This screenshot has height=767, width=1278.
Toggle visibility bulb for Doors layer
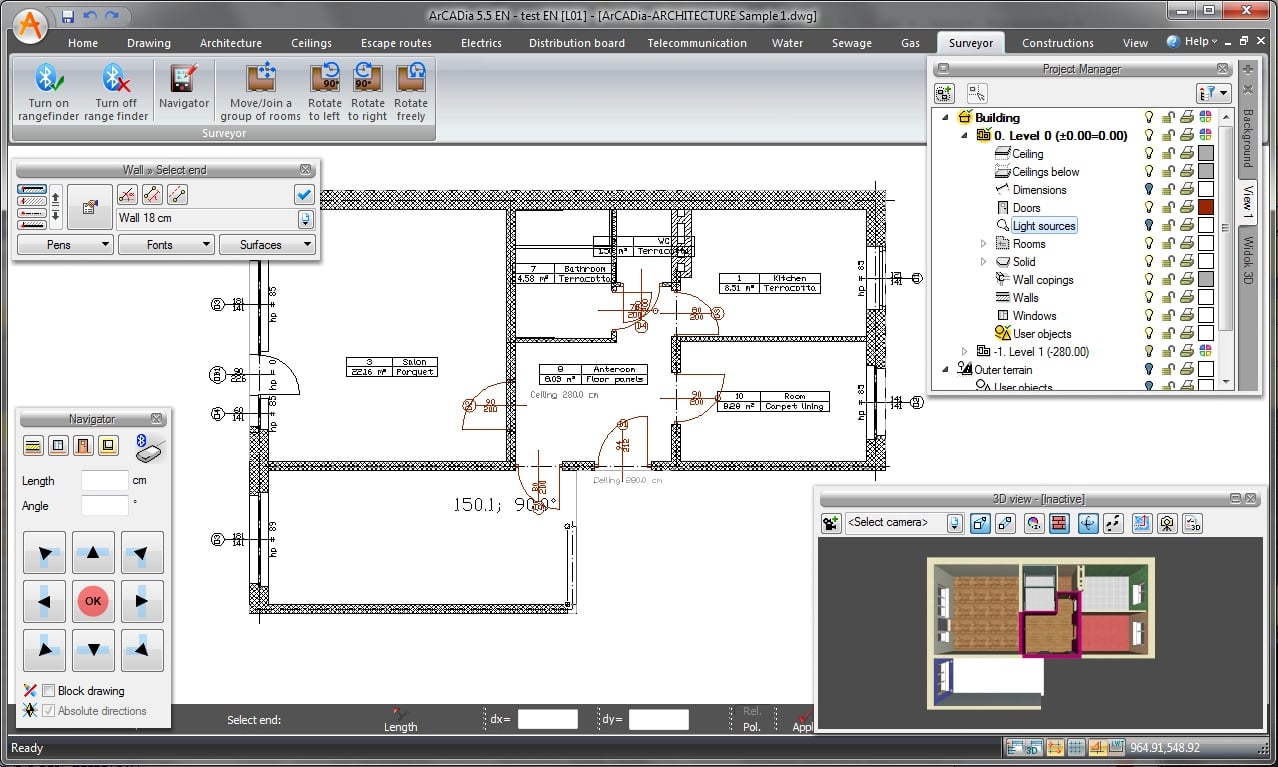(1149, 208)
